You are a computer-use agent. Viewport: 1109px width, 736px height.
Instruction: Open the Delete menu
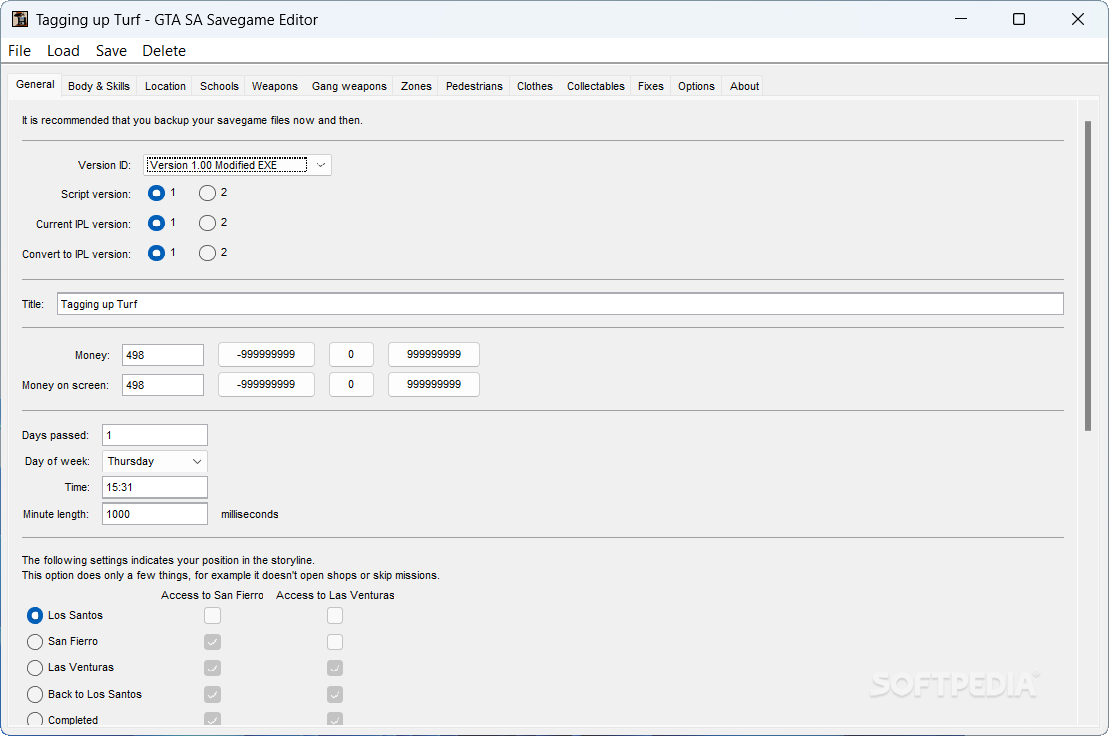point(164,51)
